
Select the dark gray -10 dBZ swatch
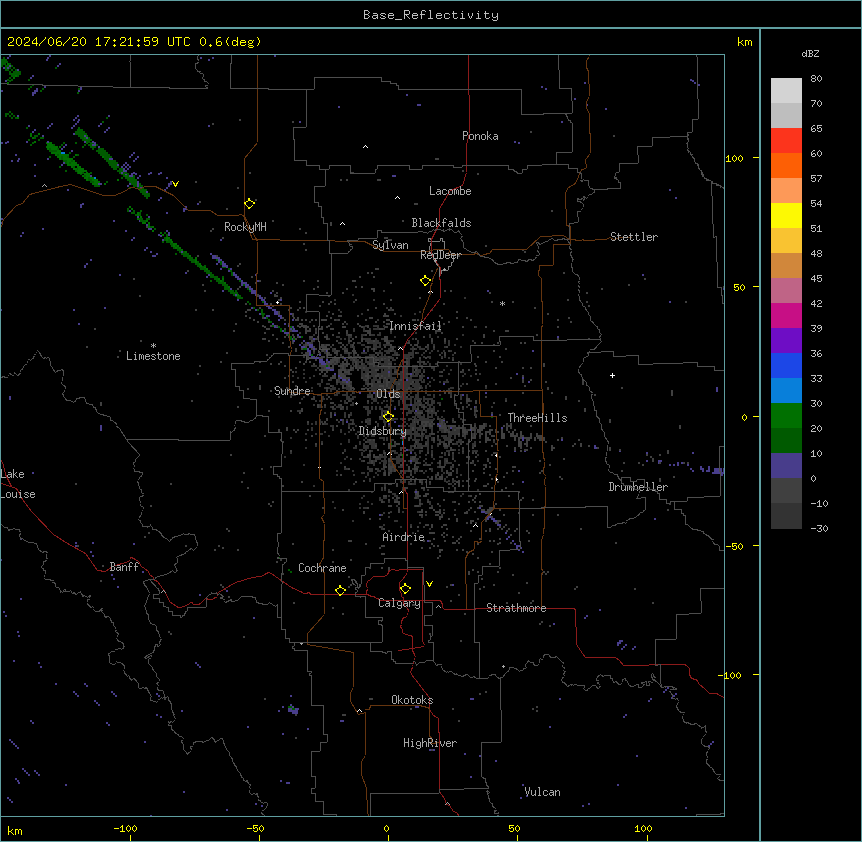point(786,516)
